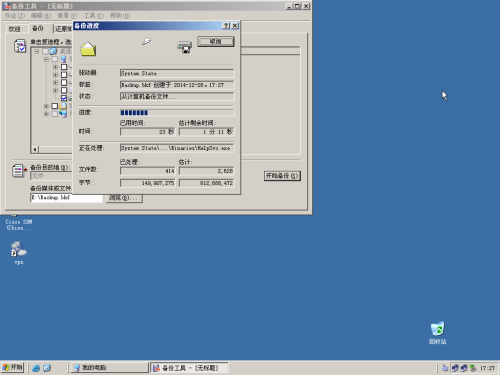Uncheck the ticked System State checkbox
The height and width of the screenshot is (375, 500).
coord(64,98)
